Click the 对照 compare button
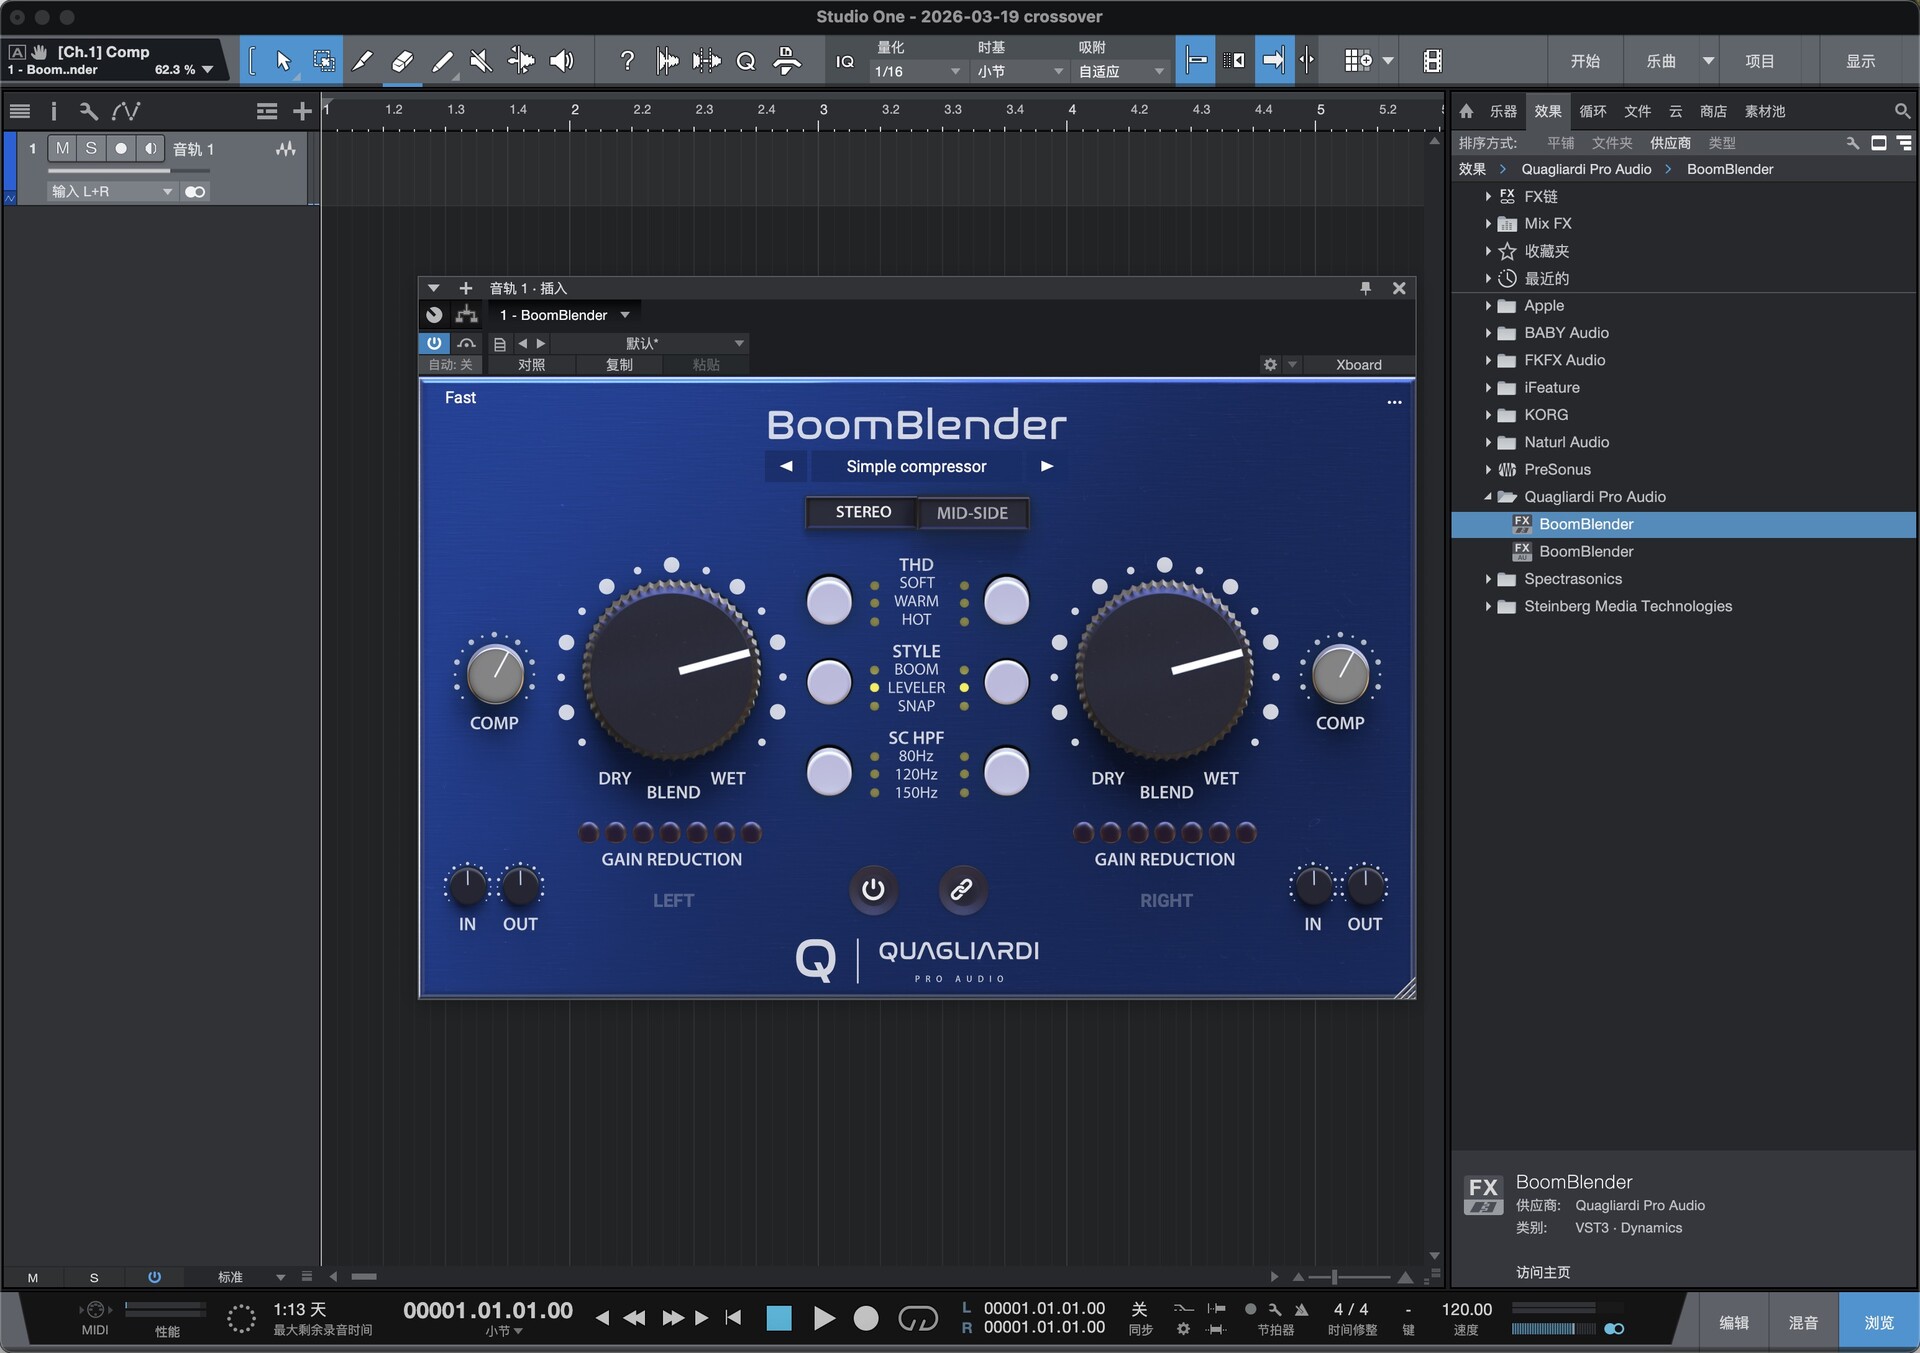 (531, 364)
